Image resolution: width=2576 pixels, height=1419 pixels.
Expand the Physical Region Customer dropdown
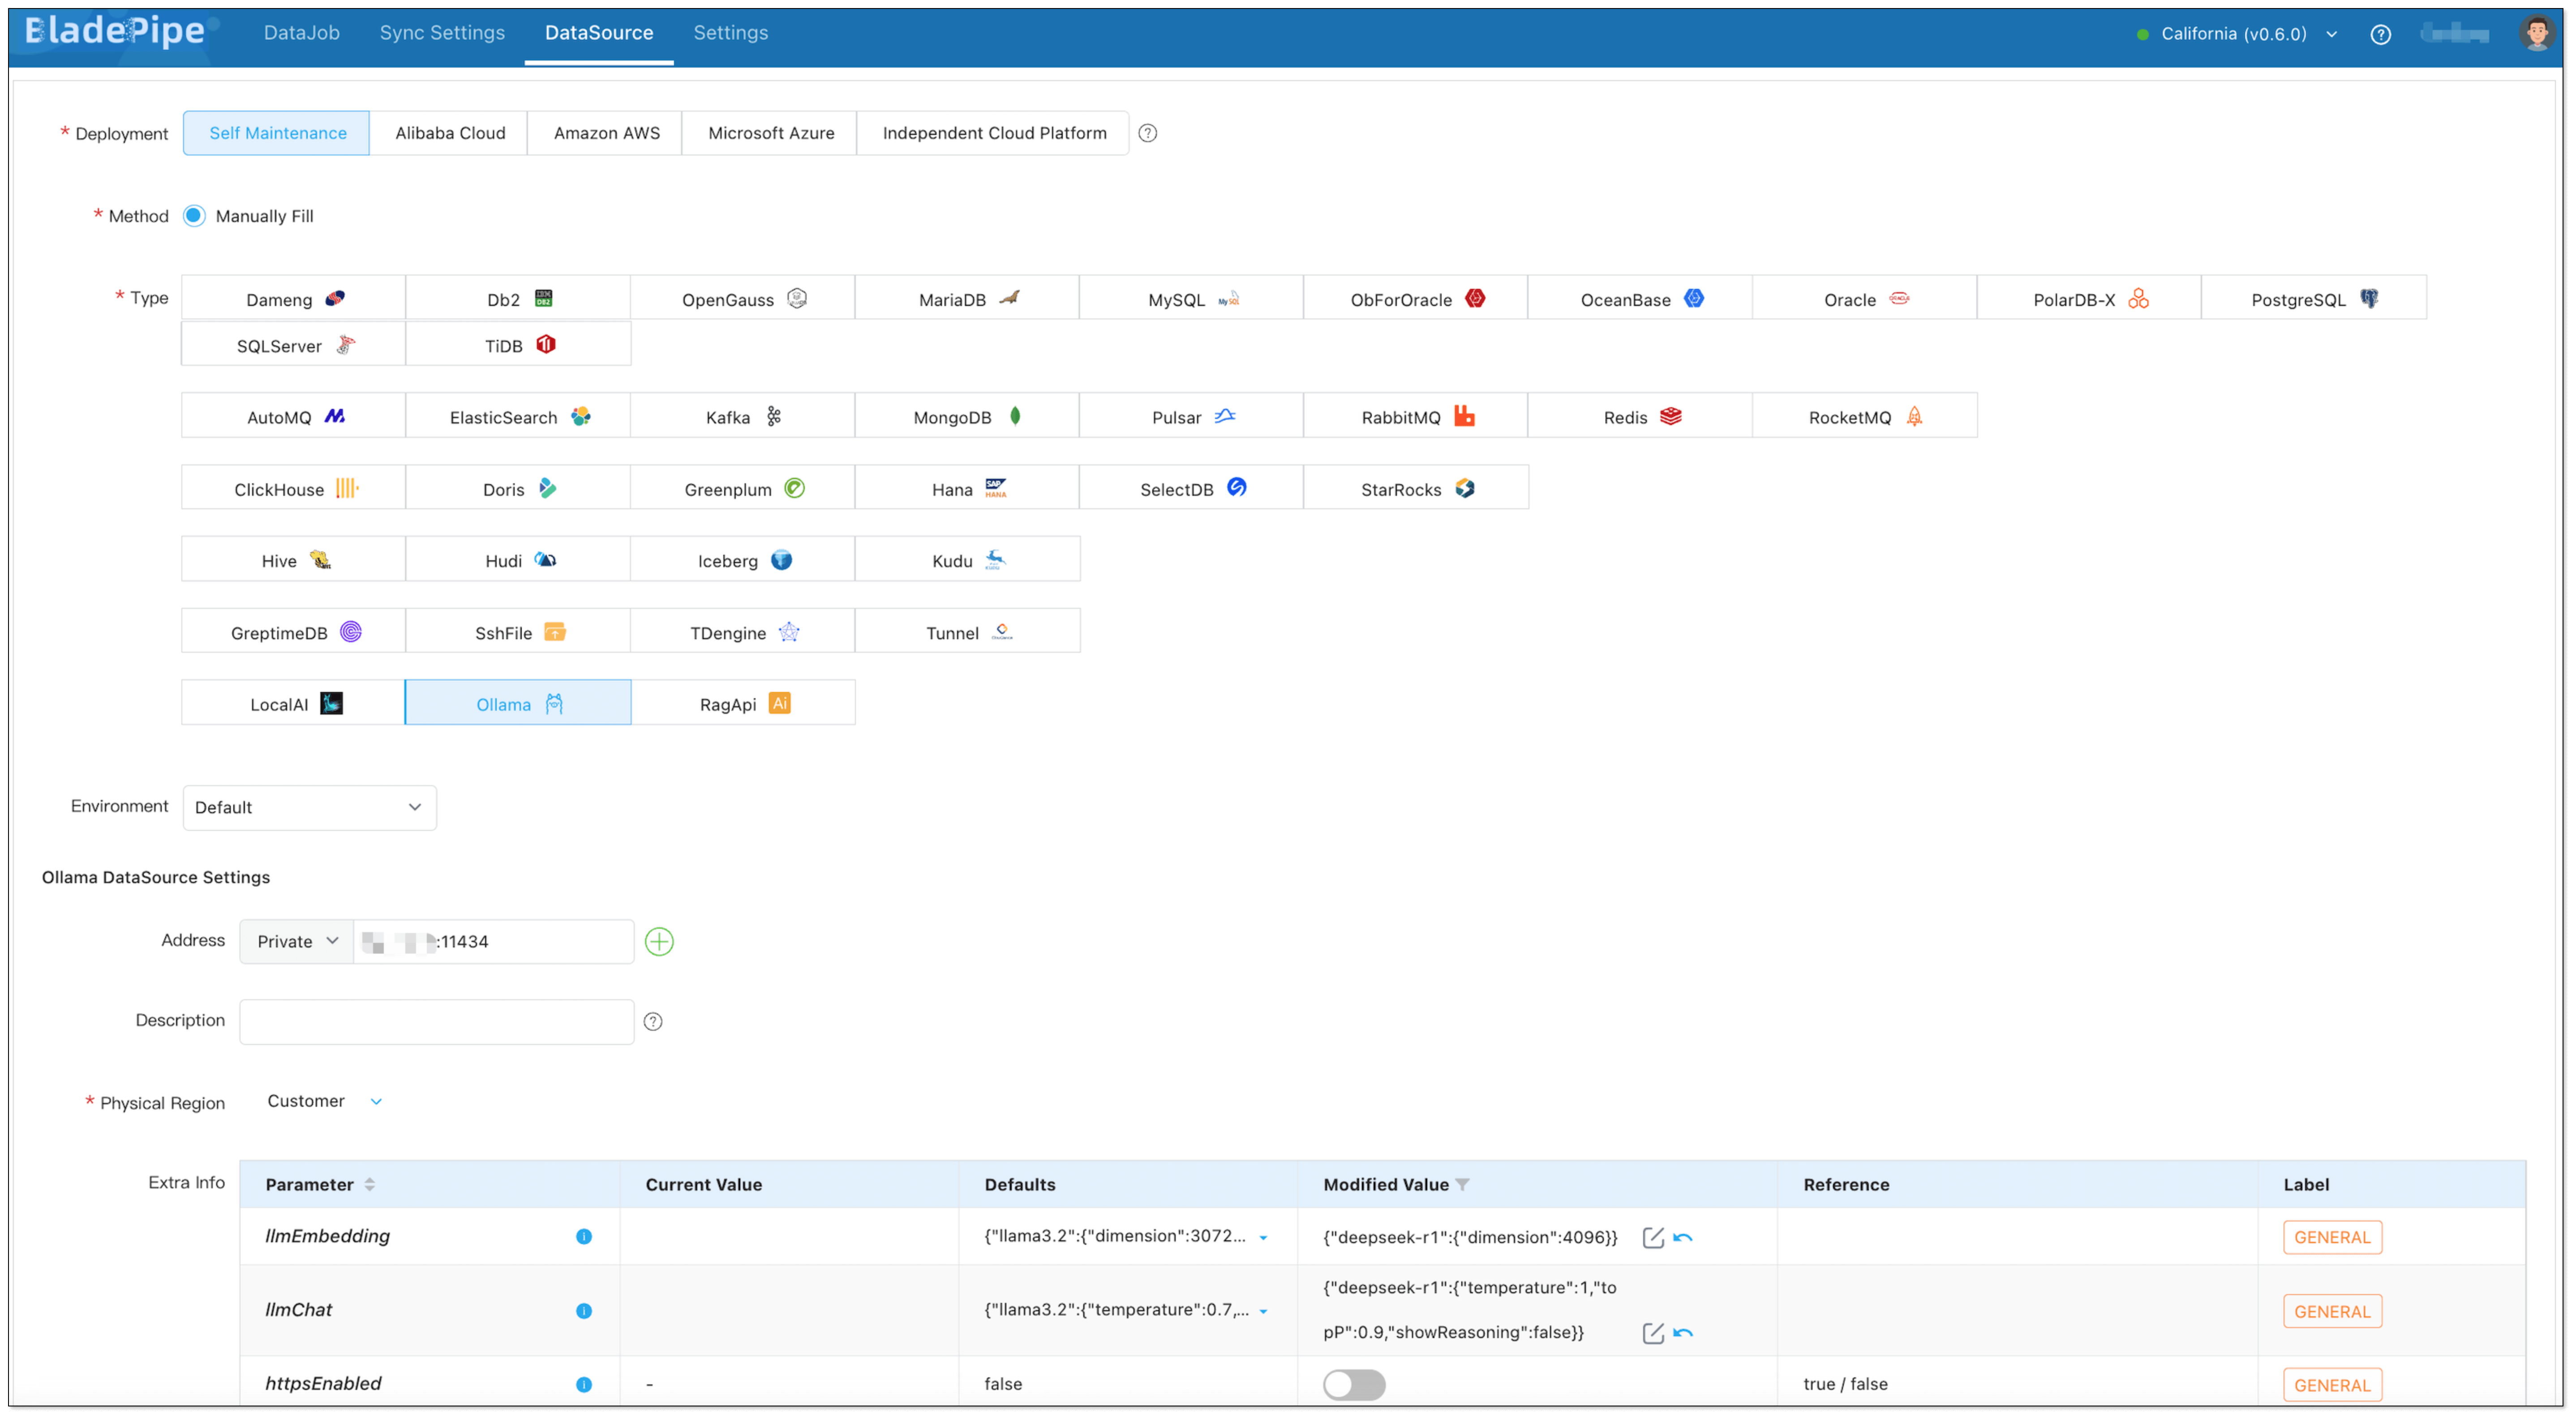click(324, 1101)
